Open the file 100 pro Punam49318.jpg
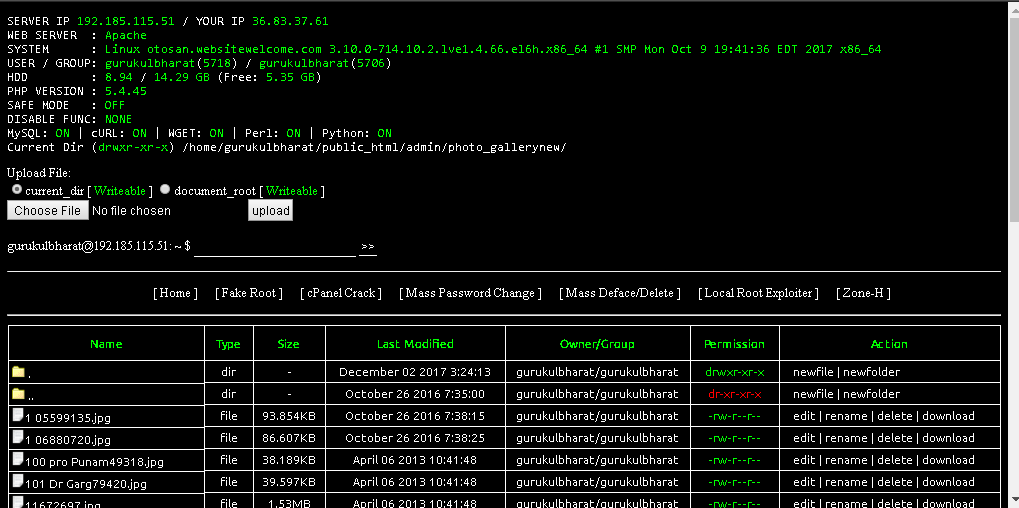Screen dimensions: 1019x508 (x=94, y=463)
